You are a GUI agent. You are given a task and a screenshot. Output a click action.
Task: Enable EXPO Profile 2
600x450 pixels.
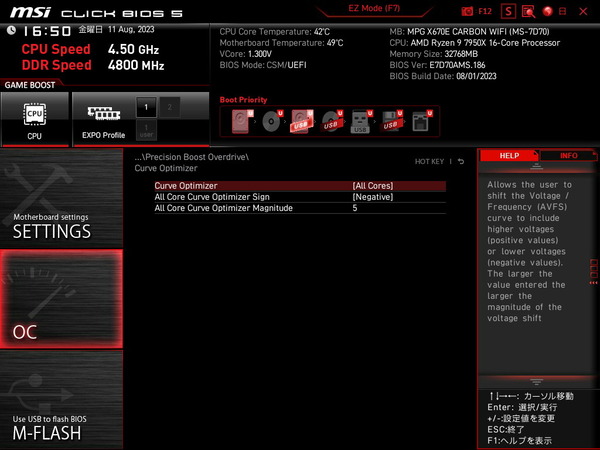click(x=170, y=107)
